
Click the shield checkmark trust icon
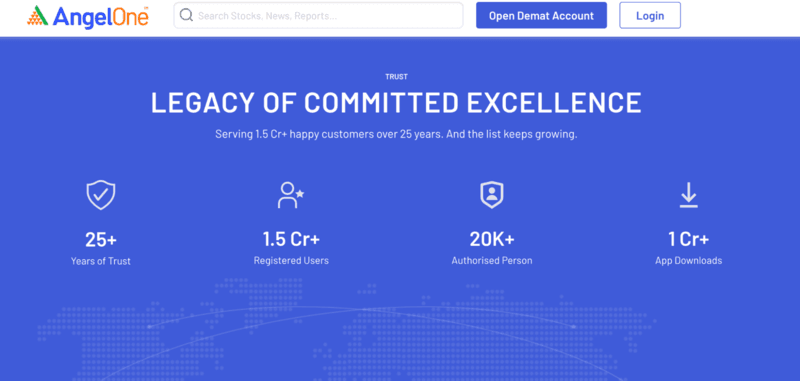pyautogui.click(x=101, y=195)
